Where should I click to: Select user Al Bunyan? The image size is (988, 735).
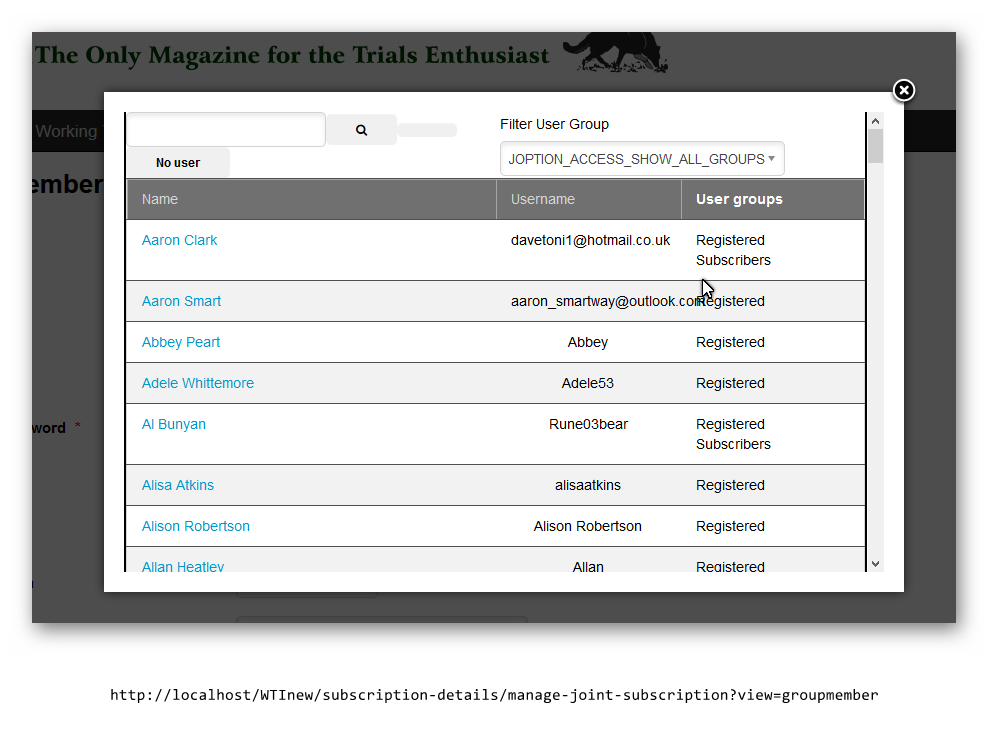pyautogui.click(x=173, y=424)
